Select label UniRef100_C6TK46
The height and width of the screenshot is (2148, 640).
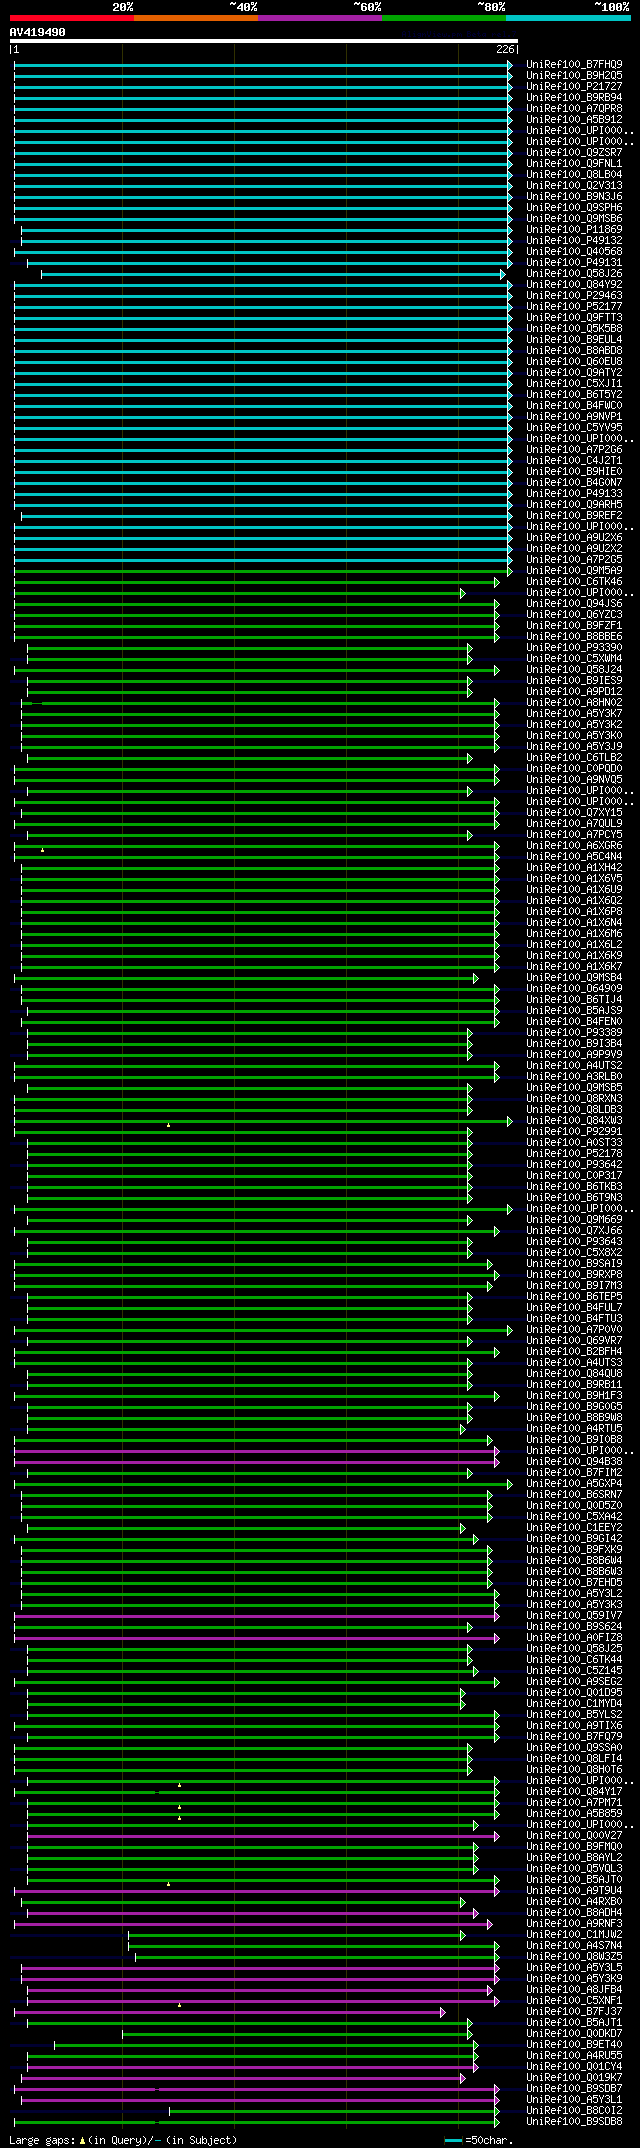point(574,581)
